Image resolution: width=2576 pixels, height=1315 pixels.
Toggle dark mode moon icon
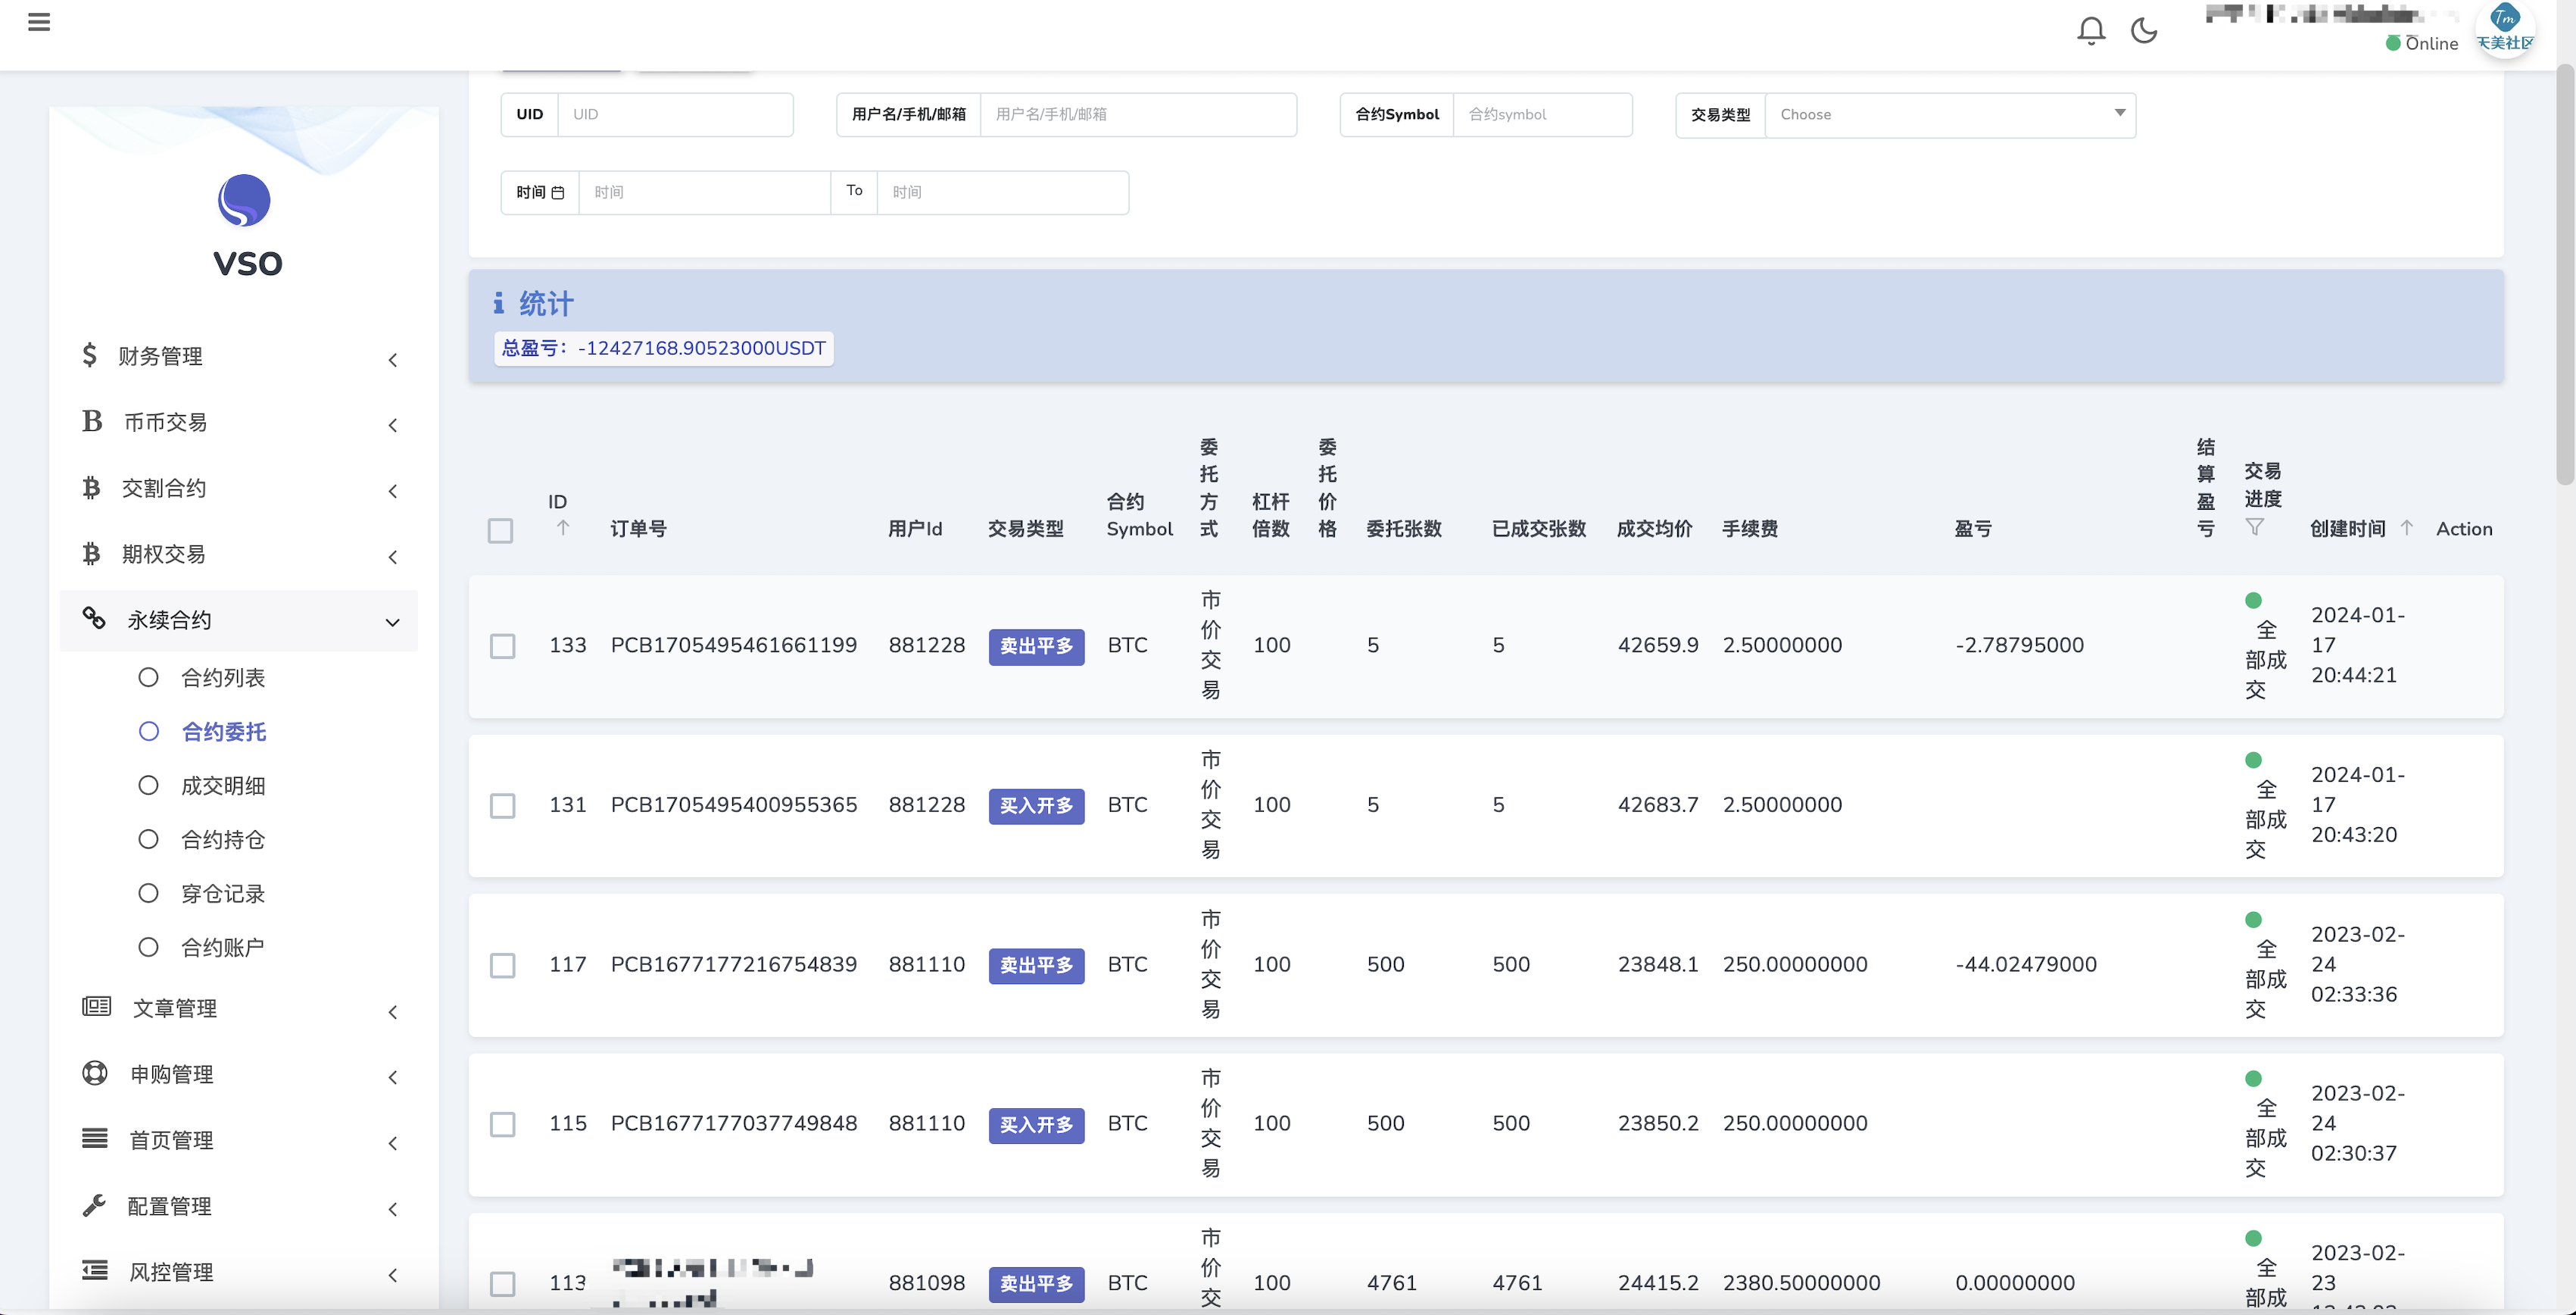click(2144, 30)
